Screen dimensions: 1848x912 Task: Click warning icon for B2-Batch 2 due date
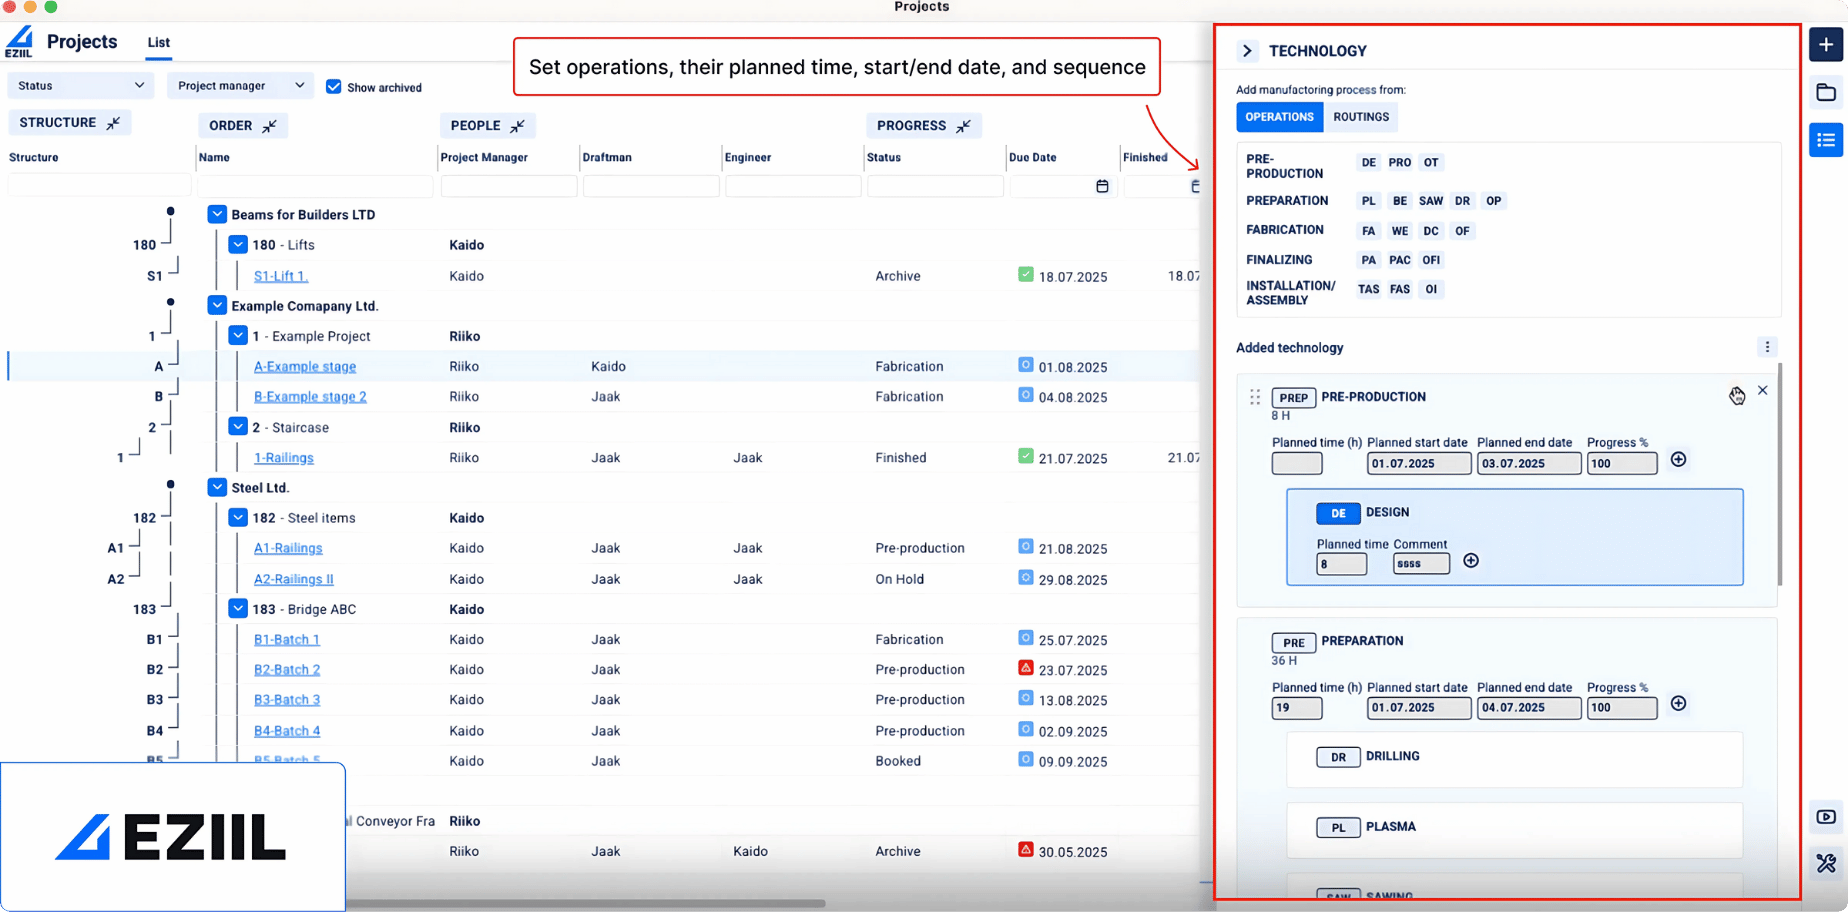point(1025,668)
